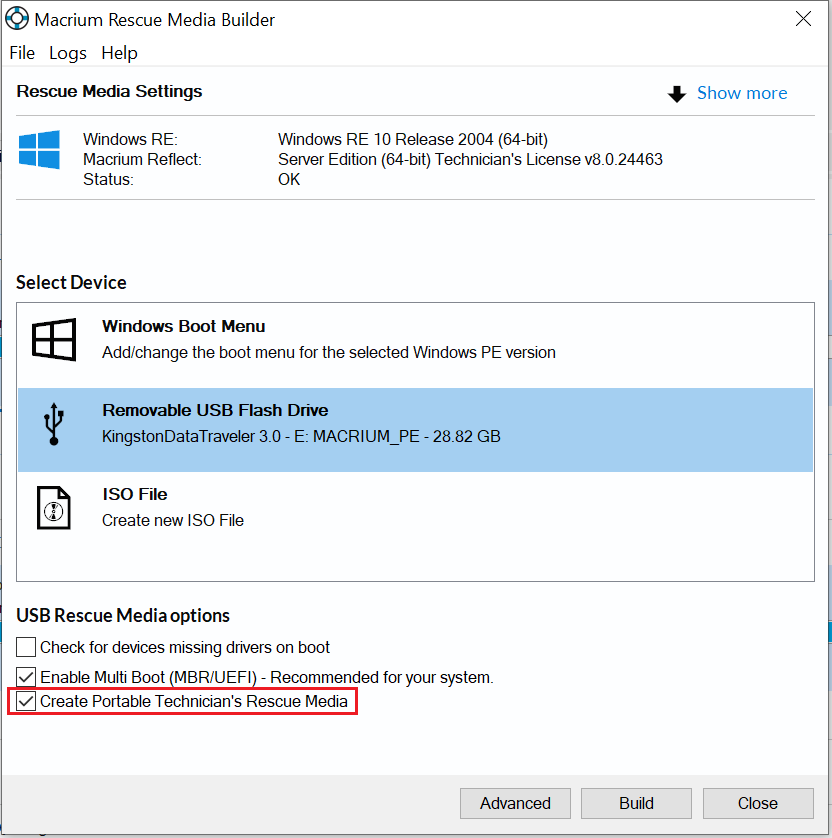Open the File menu
The image size is (832, 838).
click(21, 53)
